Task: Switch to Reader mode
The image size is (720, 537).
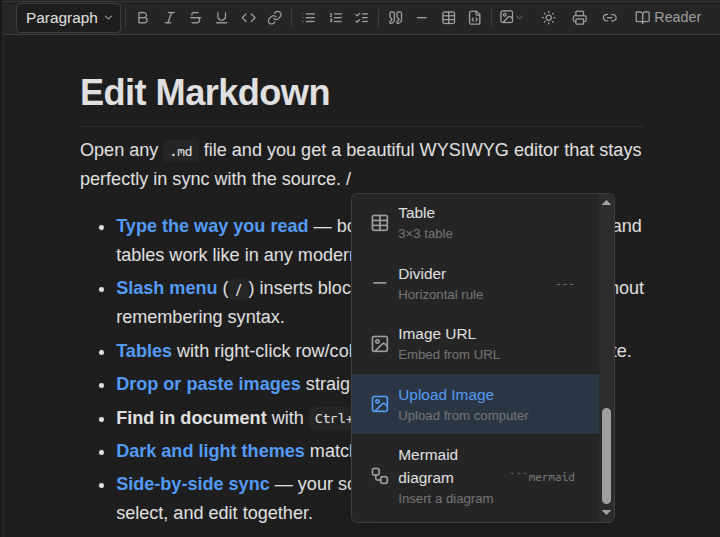Action: tap(668, 18)
